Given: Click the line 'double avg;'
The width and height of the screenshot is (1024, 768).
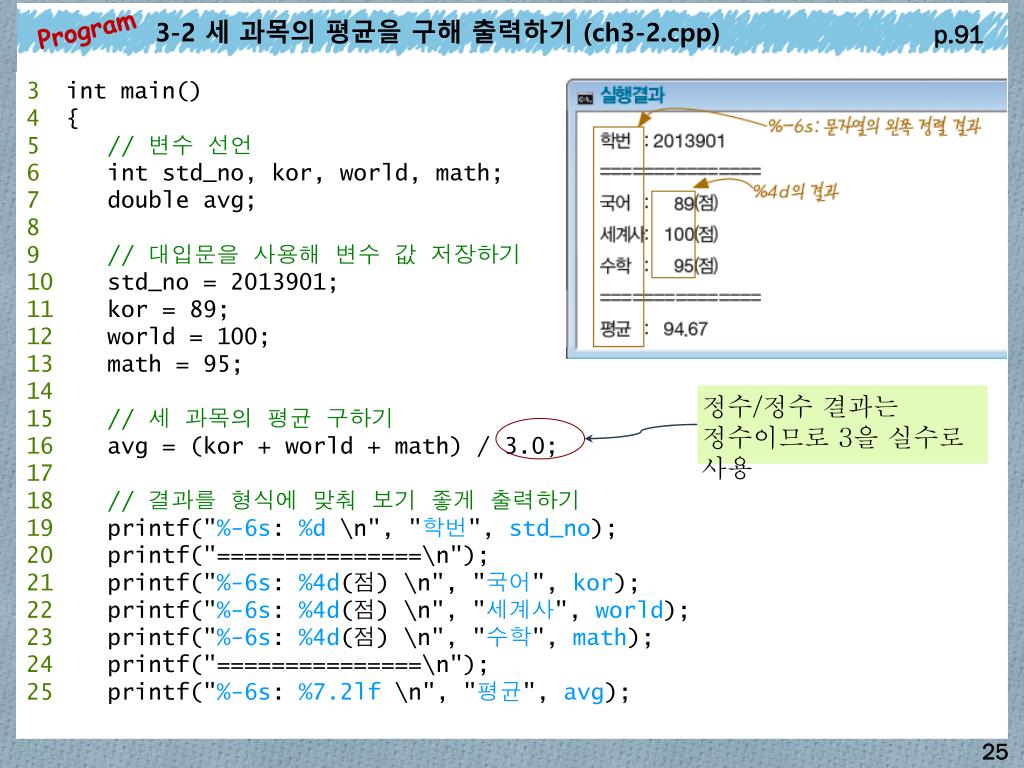Looking at the screenshot, I should click(x=181, y=200).
